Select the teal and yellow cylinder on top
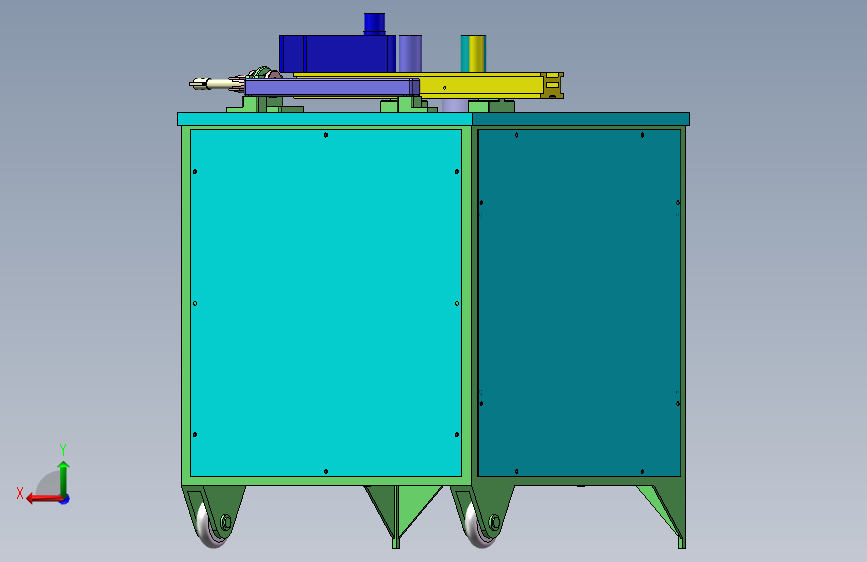This screenshot has width=867, height=562. point(473,54)
